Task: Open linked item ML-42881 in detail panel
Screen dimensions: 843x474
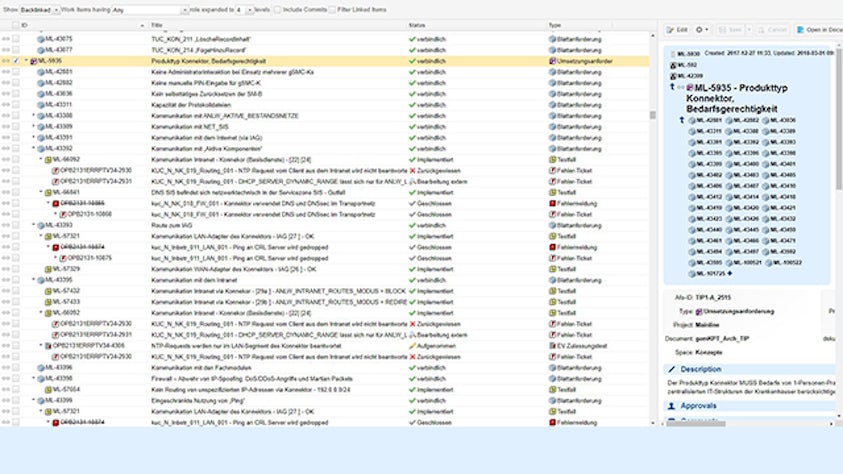Action: click(709, 120)
